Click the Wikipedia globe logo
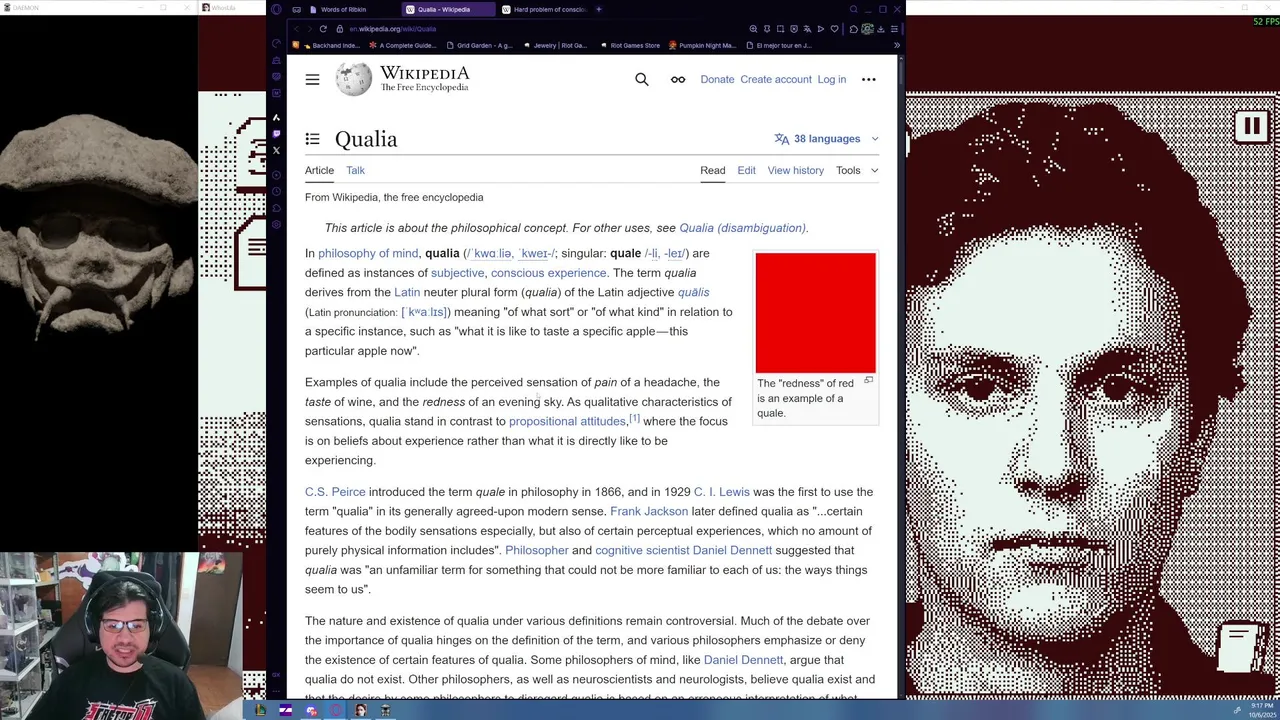The height and width of the screenshot is (720, 1280). pyautogui.click(x=353, y=79)
